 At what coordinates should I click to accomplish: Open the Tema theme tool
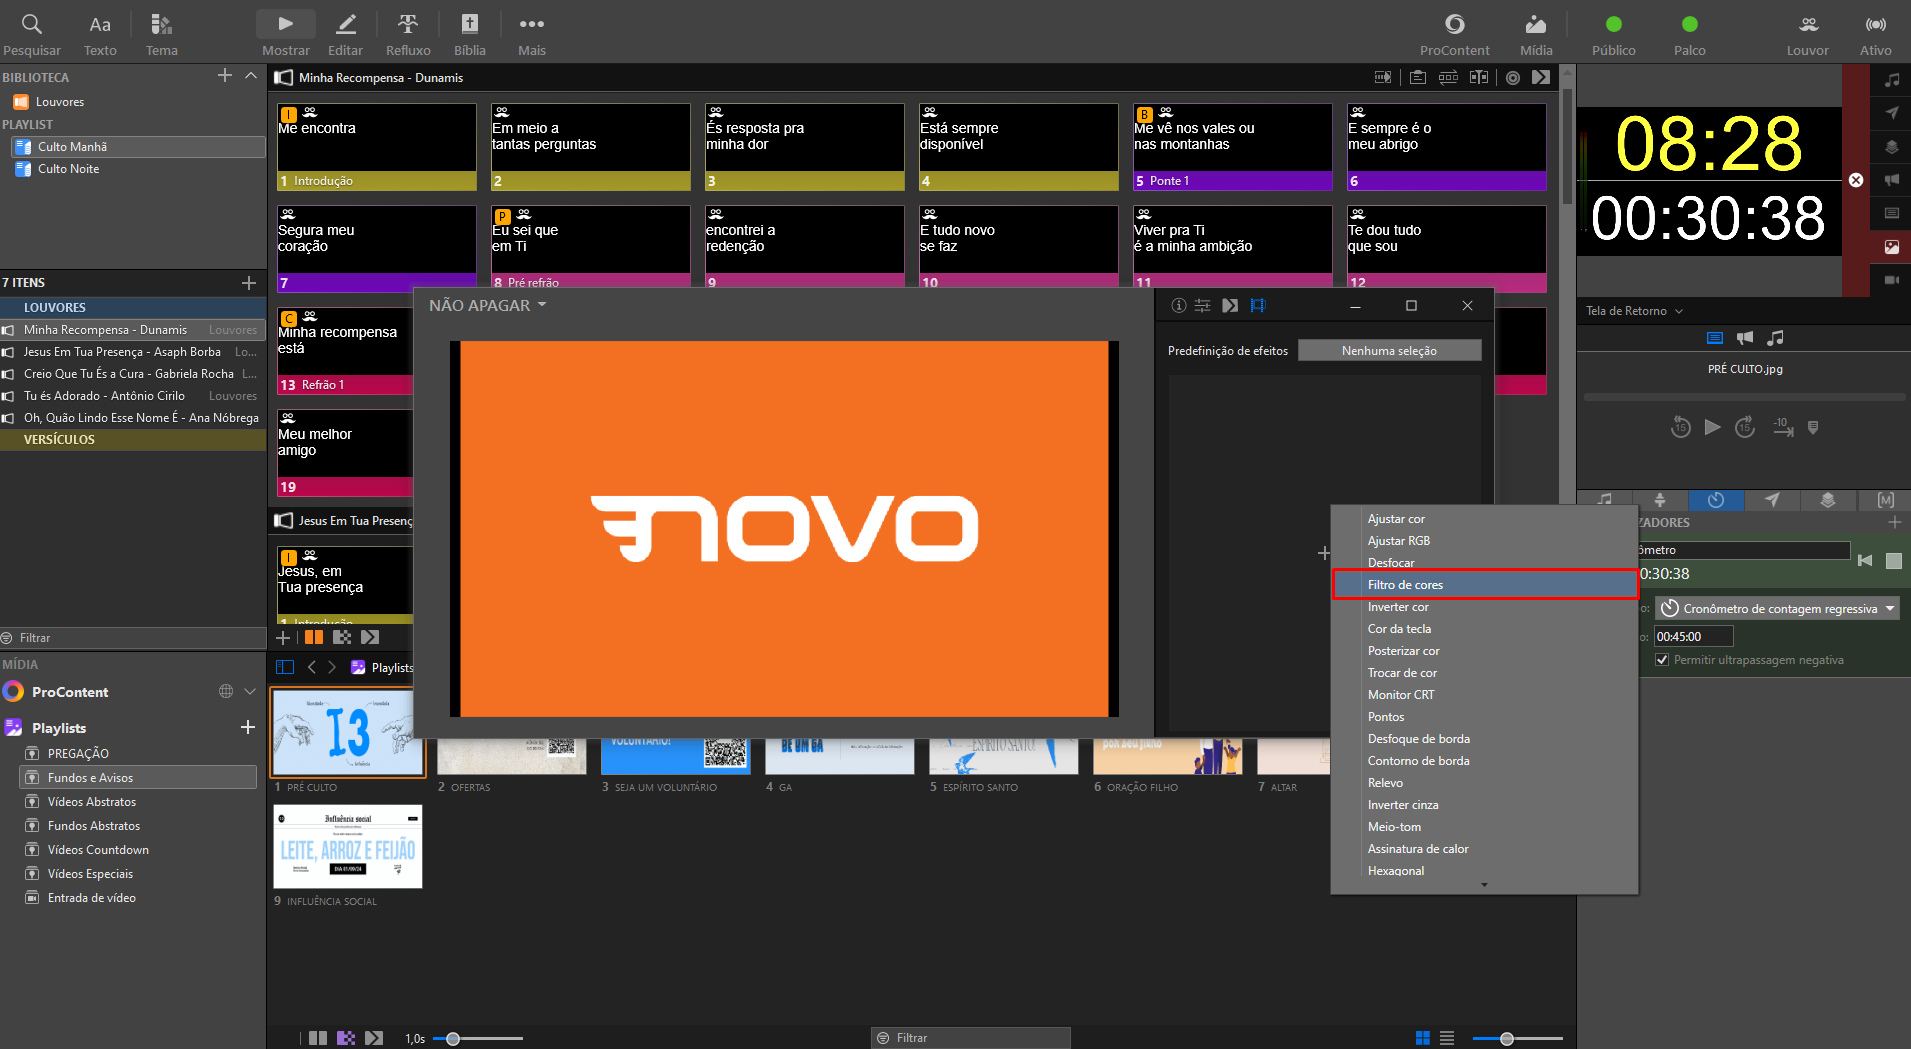161,33
